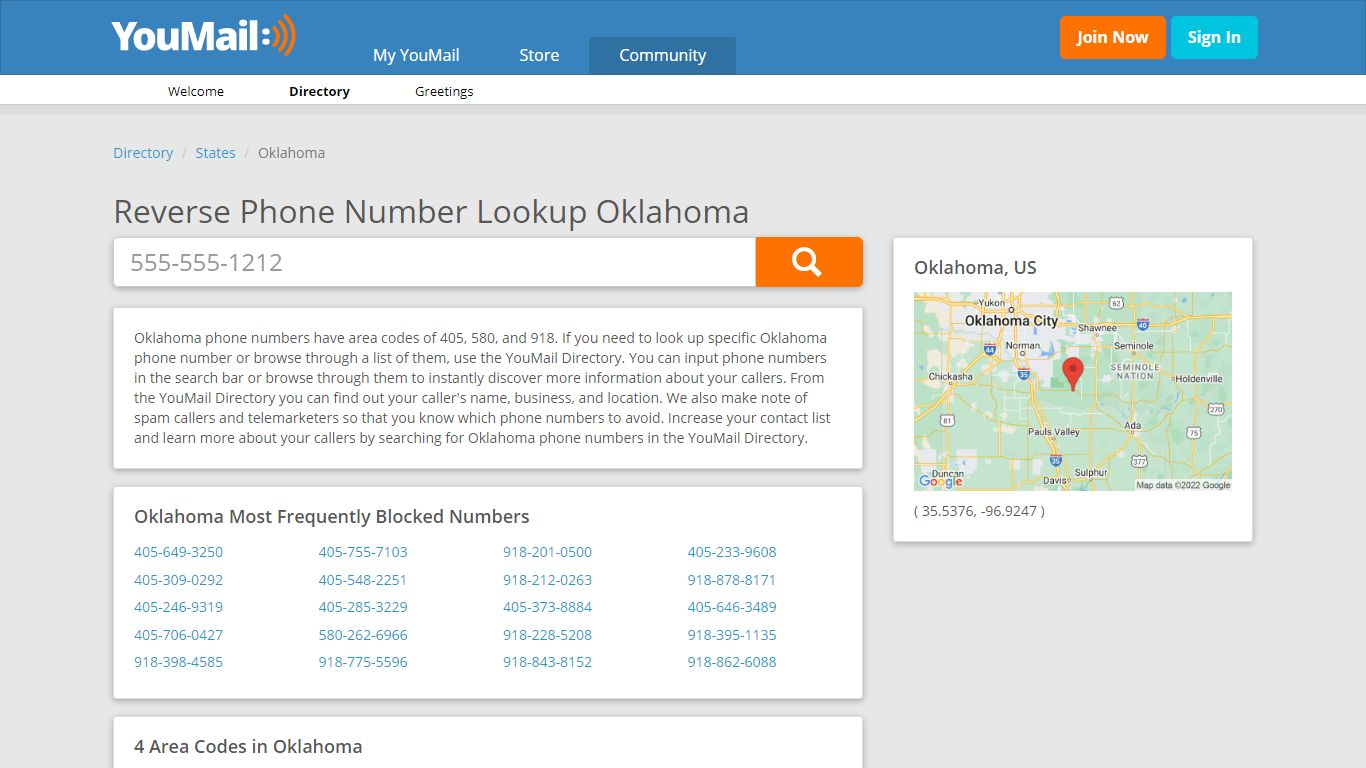The width and height of the screenshot is (1366, 768).
Task: Open number 405-373-8884
Action: click(x=547, y=607)
